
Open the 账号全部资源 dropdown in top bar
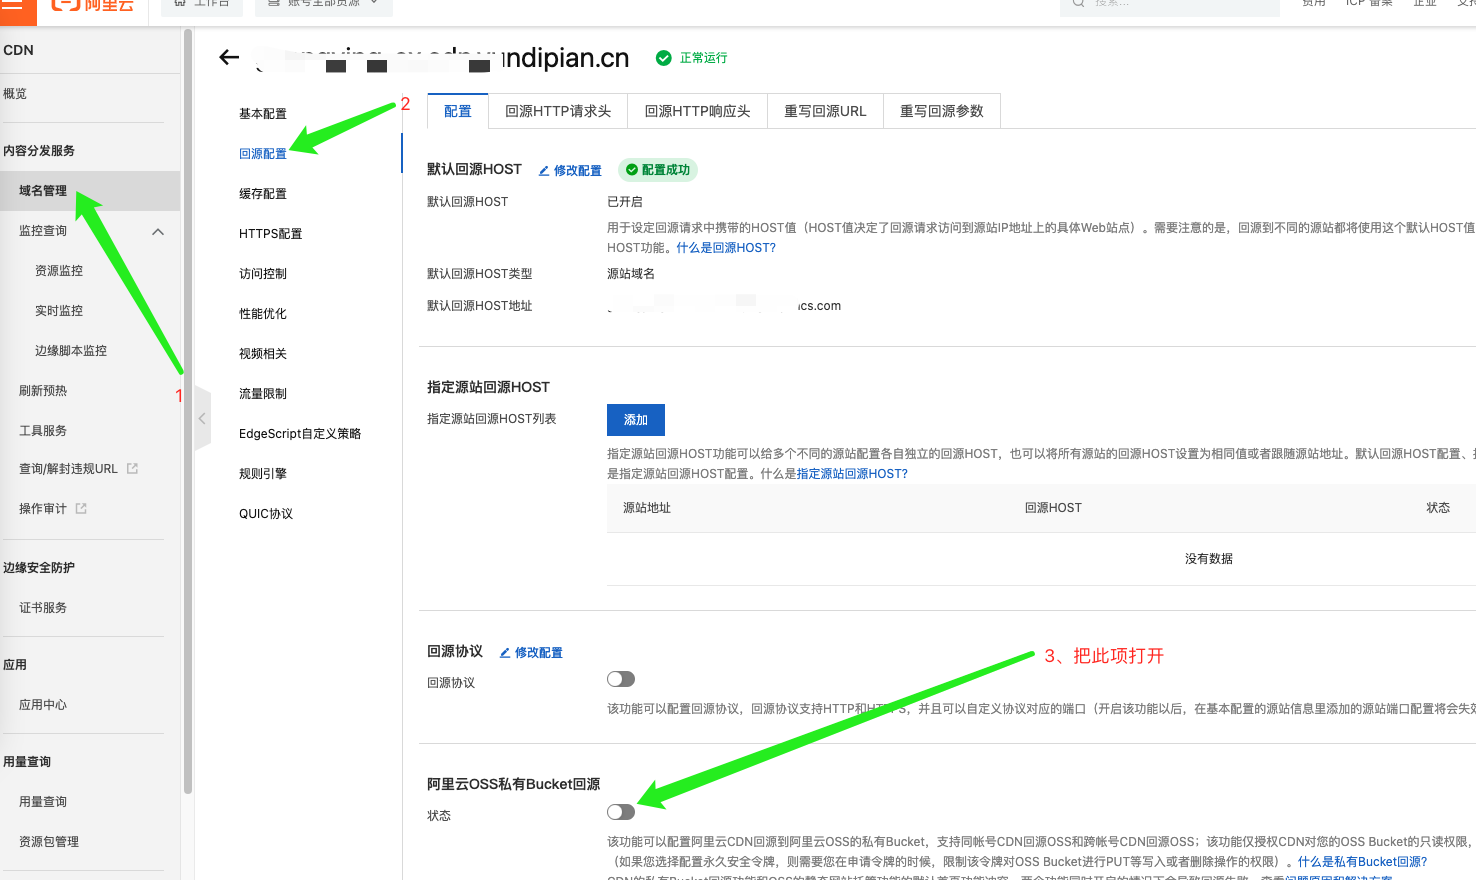point(323,5)
